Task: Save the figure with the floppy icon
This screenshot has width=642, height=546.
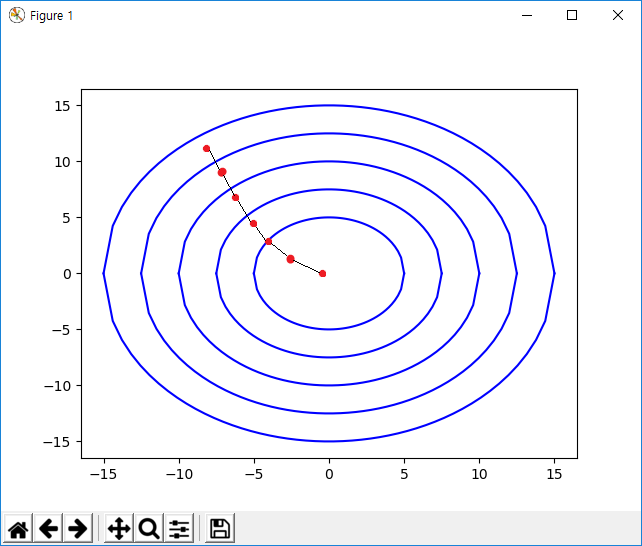Action: point(220,528)
